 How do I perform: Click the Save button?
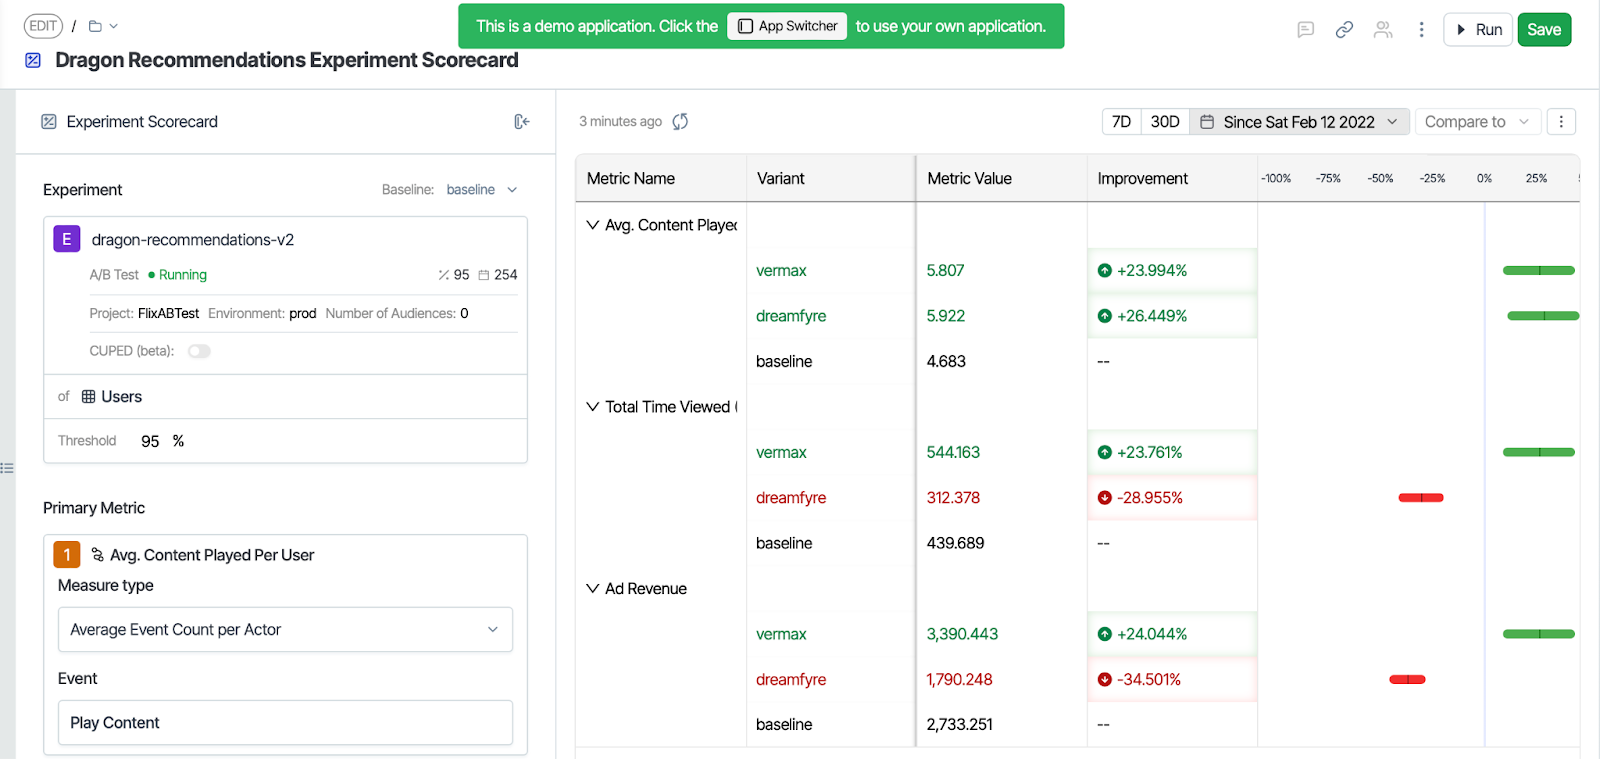1544,30
